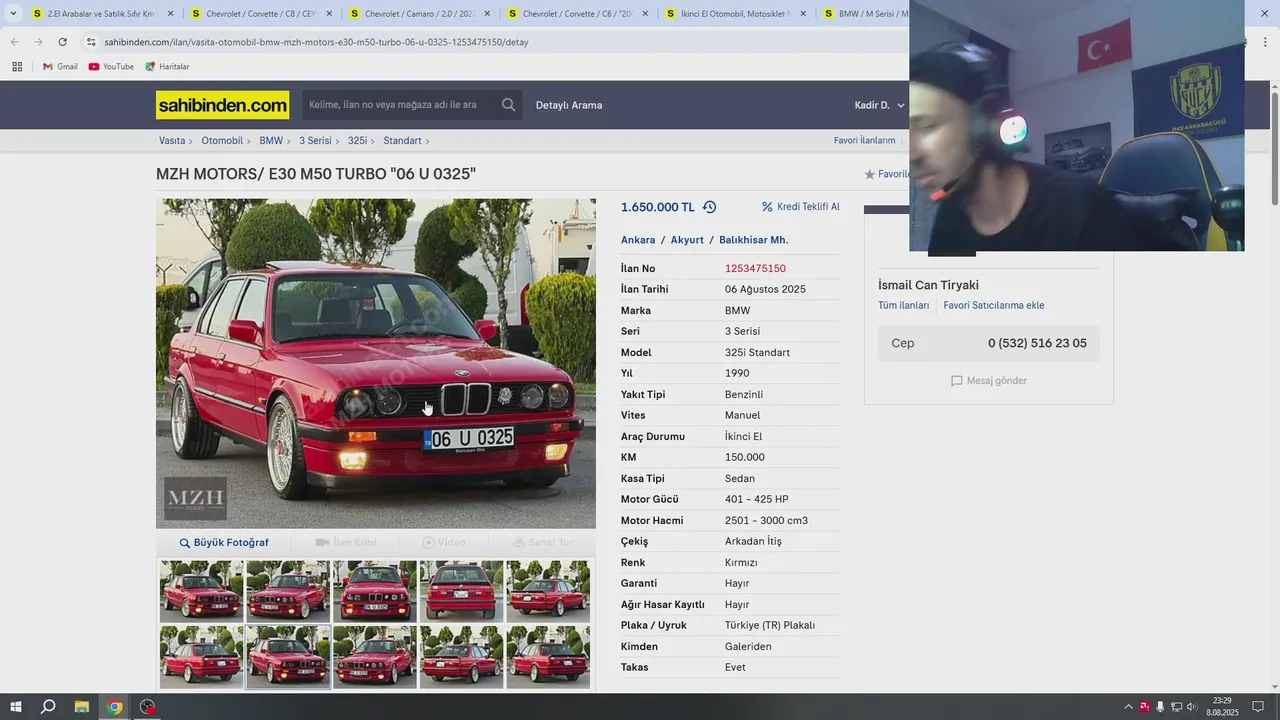Click the browser address bar URL
1280x720 pixels.
(316, 42)
